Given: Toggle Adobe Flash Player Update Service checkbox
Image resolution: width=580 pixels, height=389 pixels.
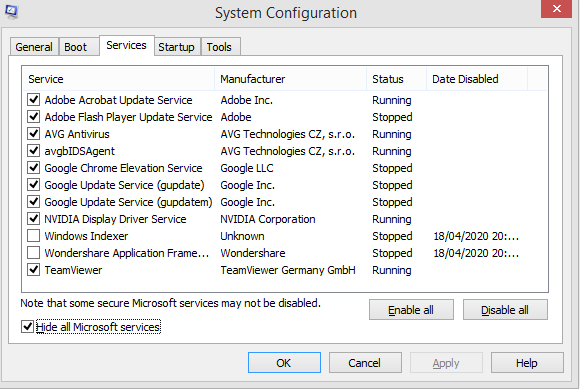Looking at the screenshot, I should pyautogui.click(x=34, y=116).
